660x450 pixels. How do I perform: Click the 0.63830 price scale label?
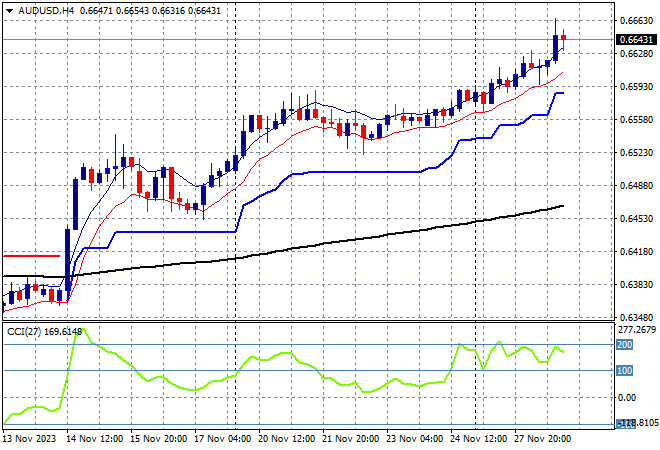pyautogui.click(x=637, y=285)
